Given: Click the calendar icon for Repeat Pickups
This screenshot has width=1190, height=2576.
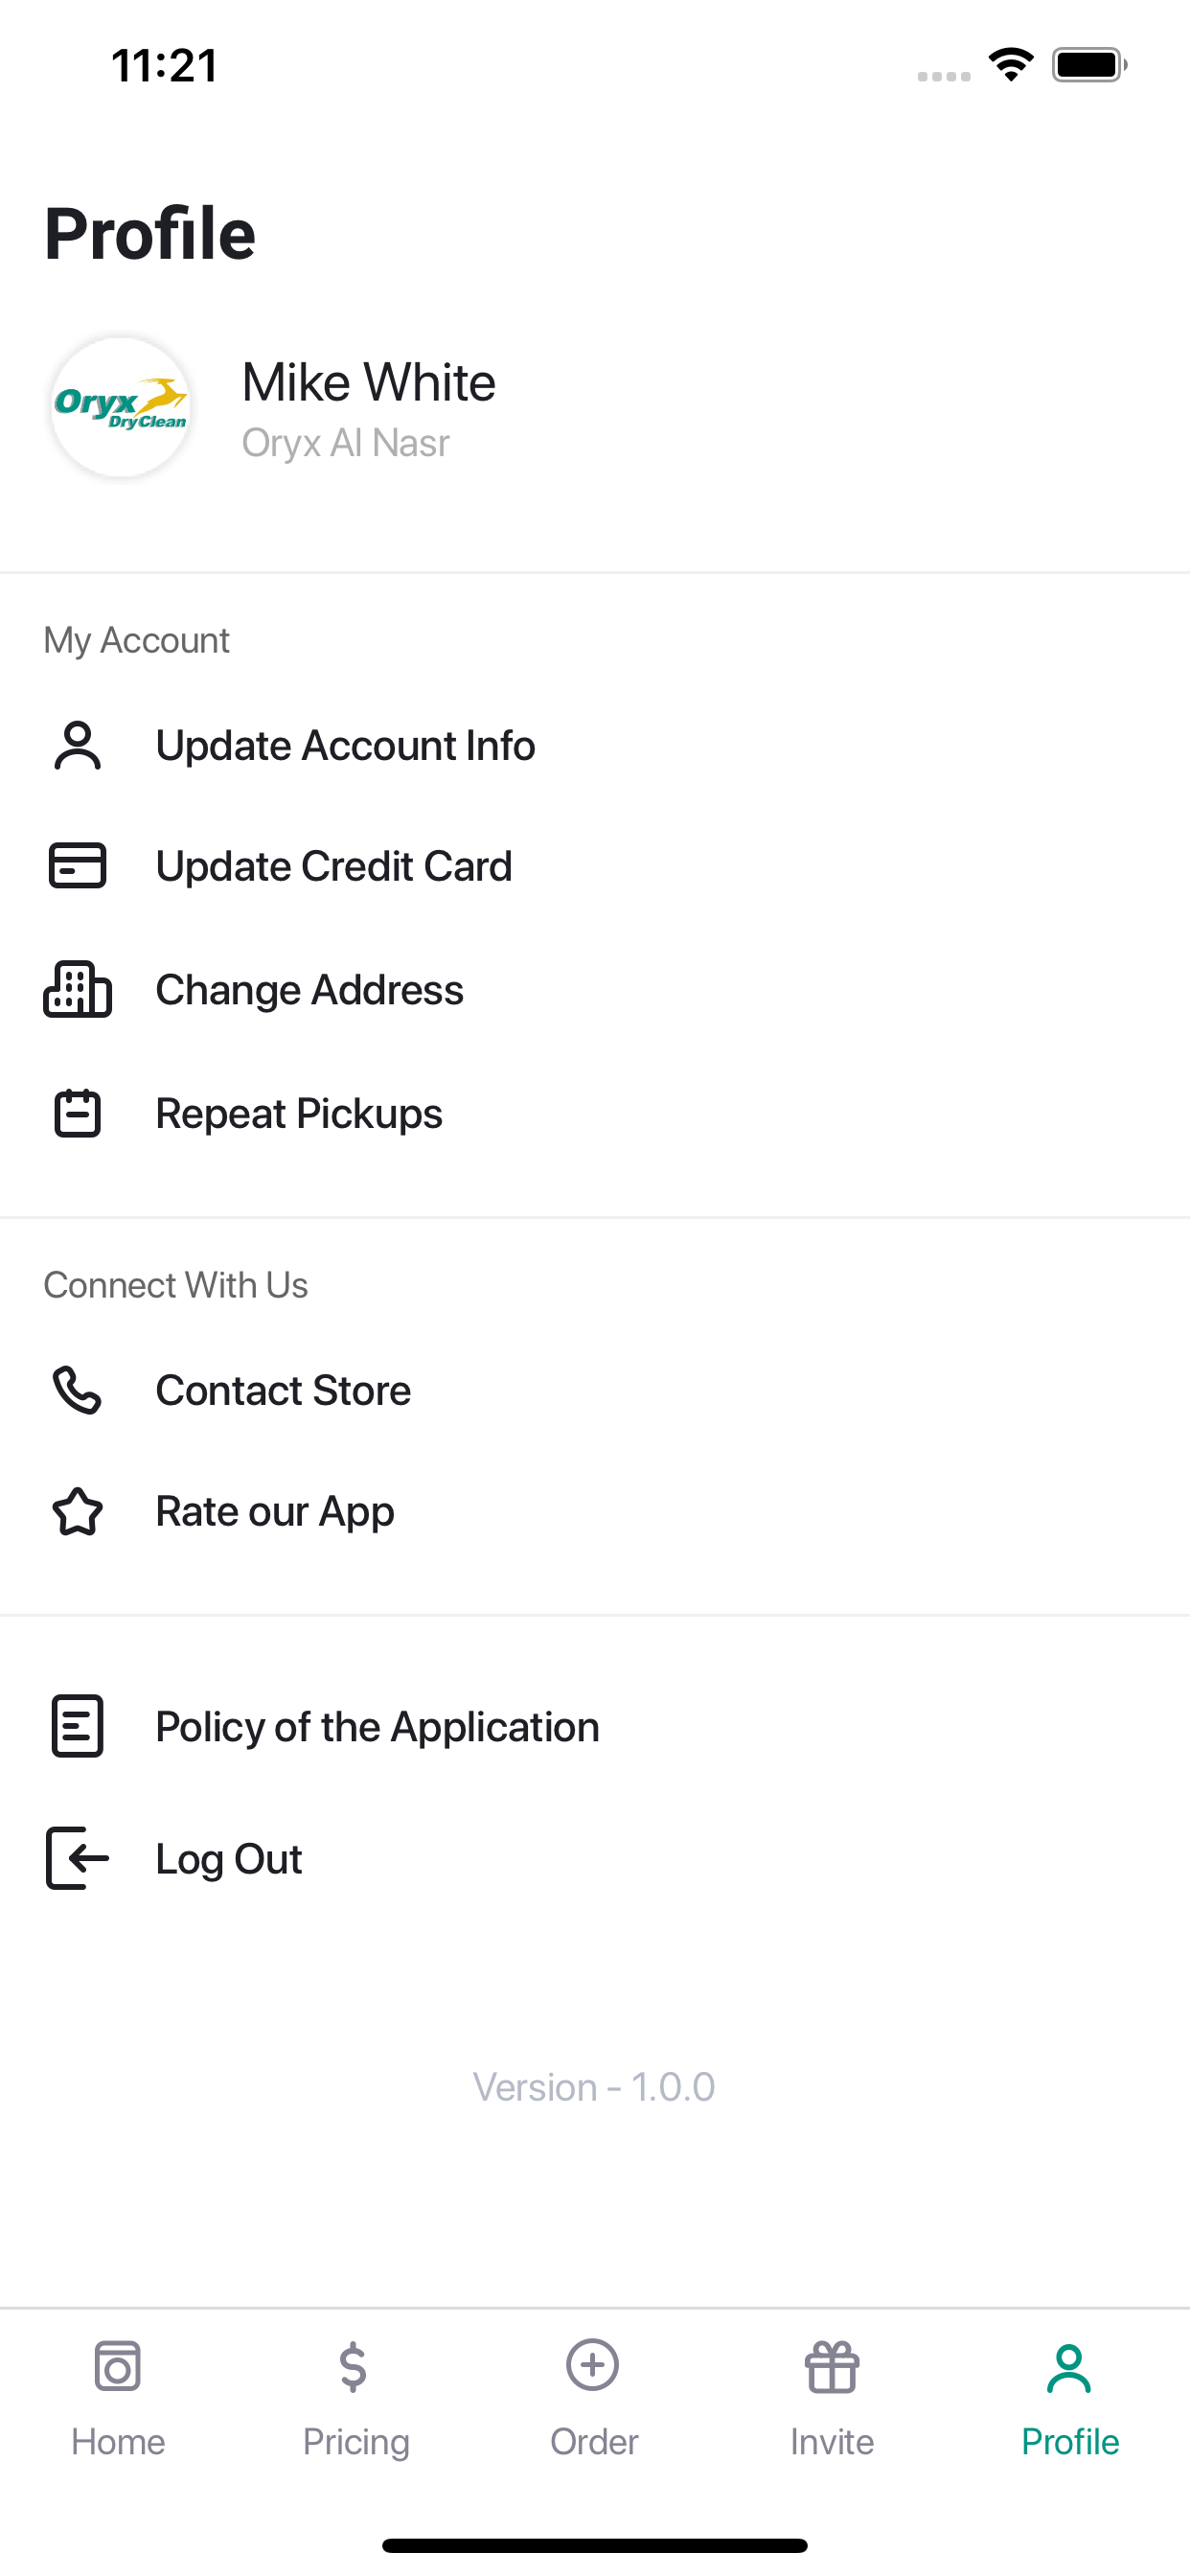Looking at the screenshot, I should [78, 1113].
